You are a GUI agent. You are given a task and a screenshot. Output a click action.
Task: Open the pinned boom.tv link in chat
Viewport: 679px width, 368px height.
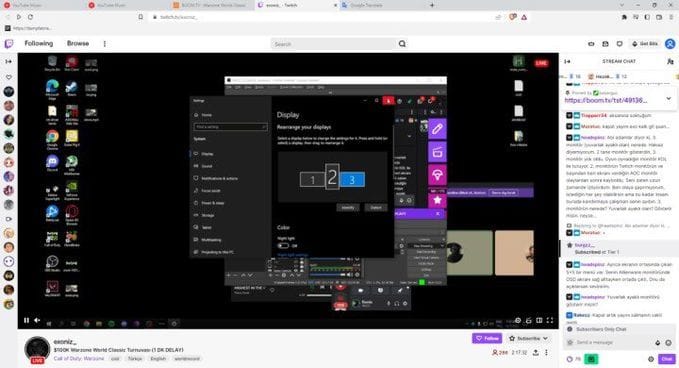pos(606,100)
